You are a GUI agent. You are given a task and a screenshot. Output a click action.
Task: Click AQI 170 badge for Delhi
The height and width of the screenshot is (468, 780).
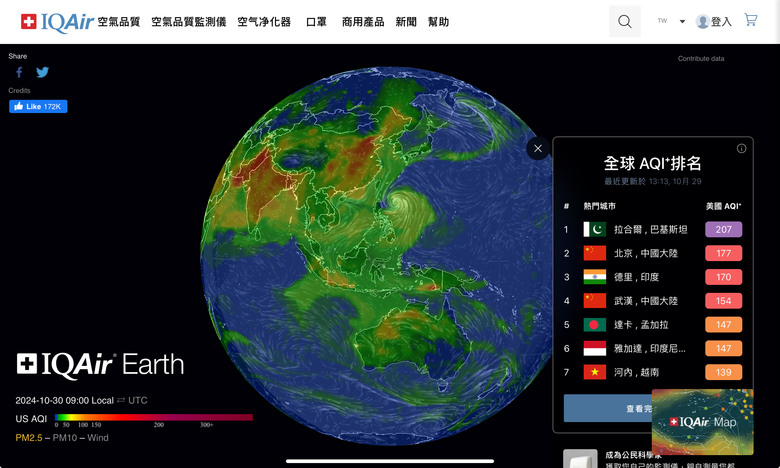coord(723,277)
